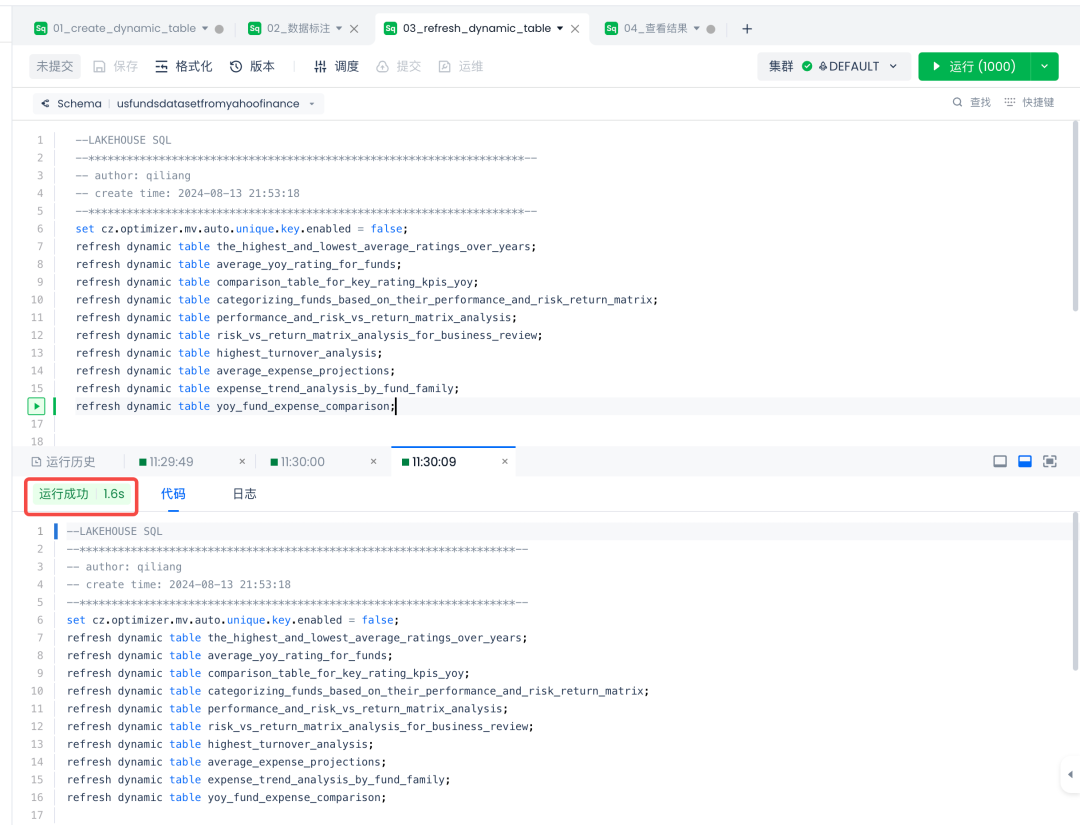This screenshot has width=1080, height=825.
Task: Switch to 01_create_dynamic_table tab
Action: [x=124, y=28]
